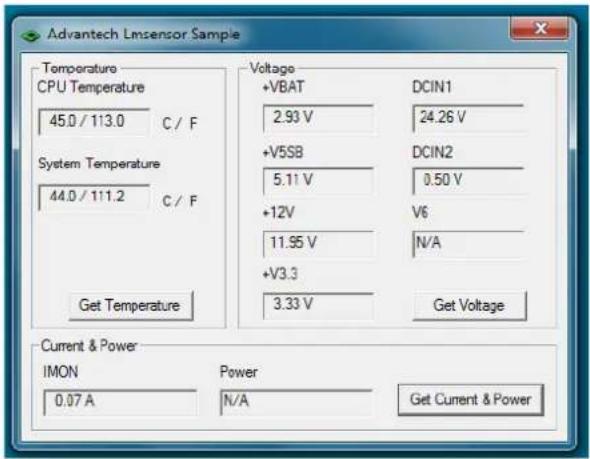Click the CPU Temperature label

[91, 88]
